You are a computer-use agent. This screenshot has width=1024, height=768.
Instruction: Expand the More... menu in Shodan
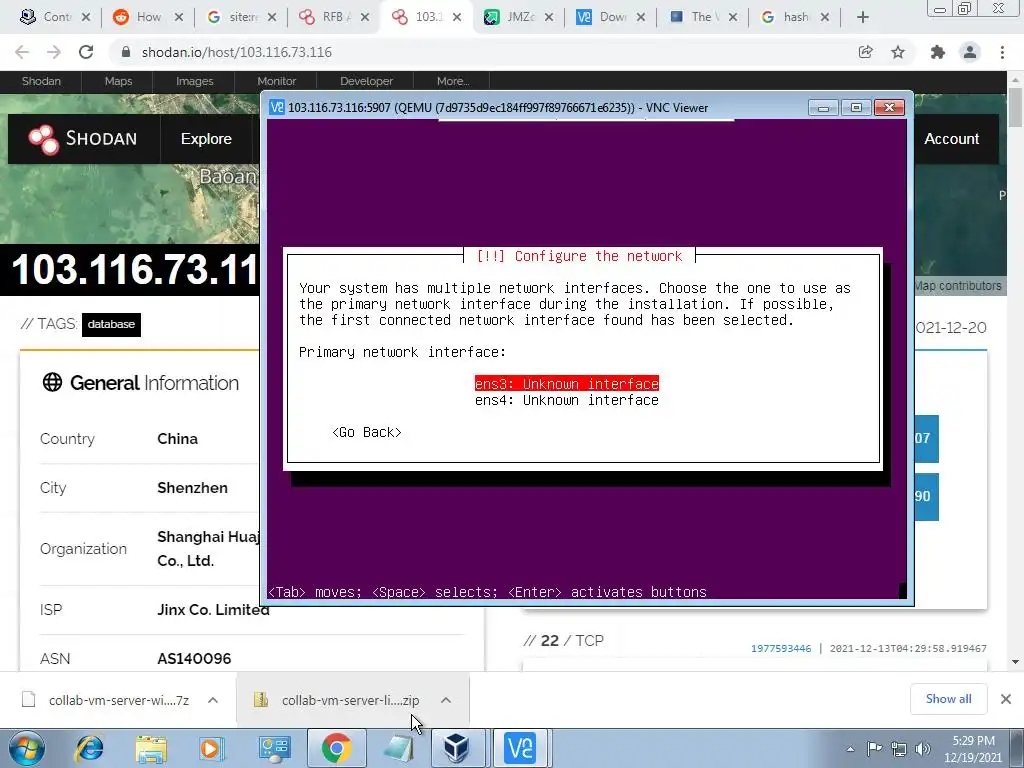[x=453, y=81]
